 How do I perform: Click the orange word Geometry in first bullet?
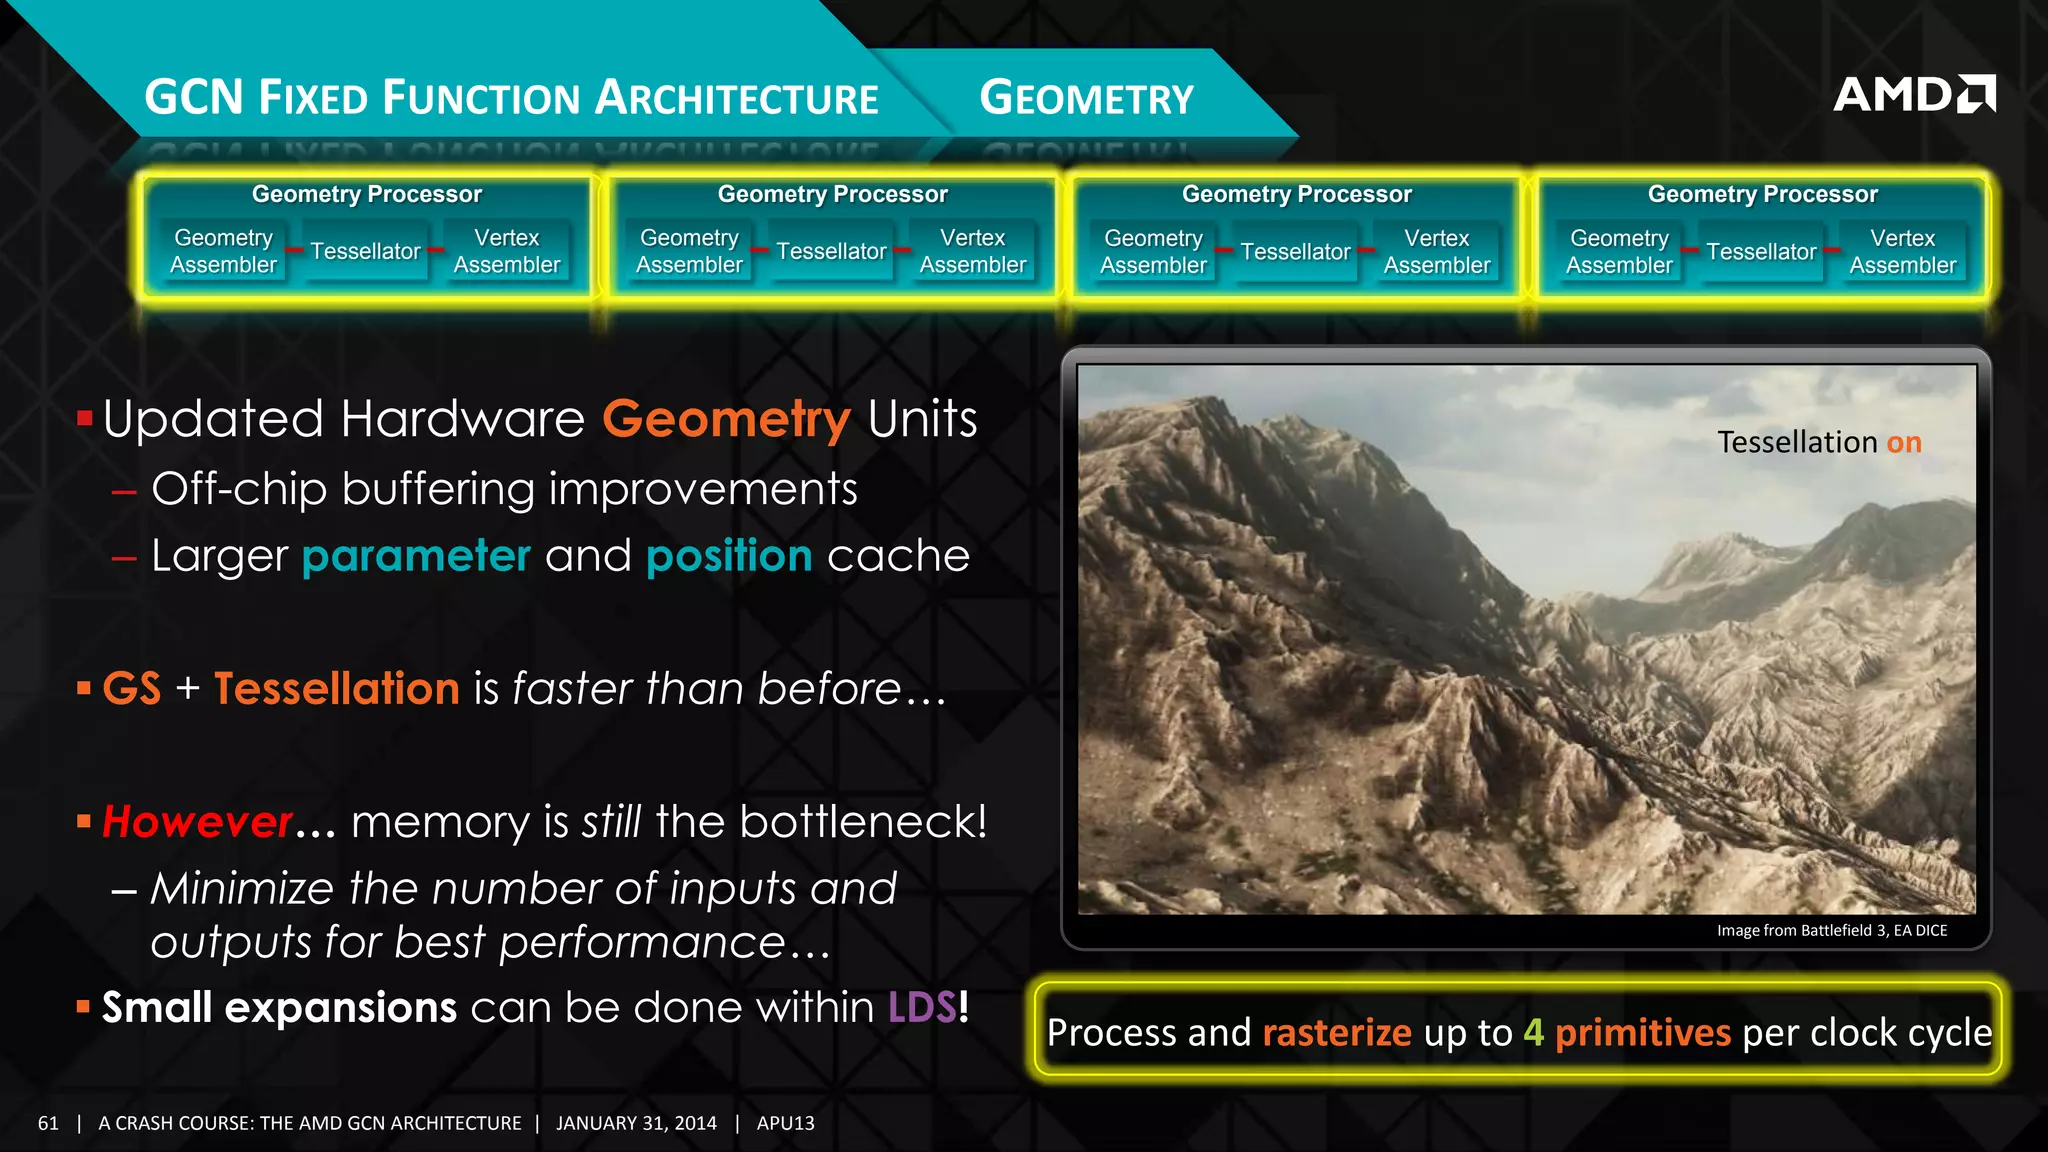click(726, 419)
